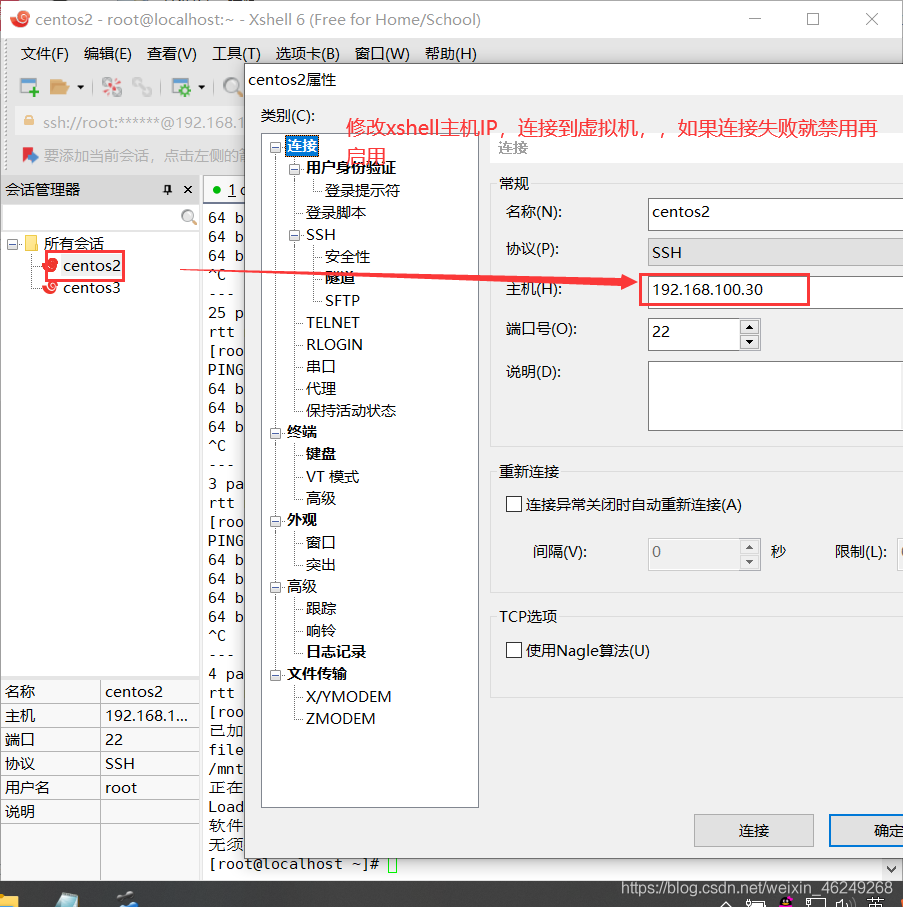This screenshot has width=903, height=907.
Task: Click the lock icon in address bar
Action: click(28, 121)
